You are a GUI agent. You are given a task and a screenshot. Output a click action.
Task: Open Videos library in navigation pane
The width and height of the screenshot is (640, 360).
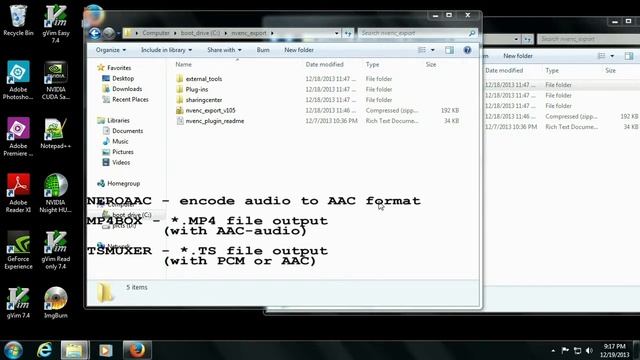(116, 162)
